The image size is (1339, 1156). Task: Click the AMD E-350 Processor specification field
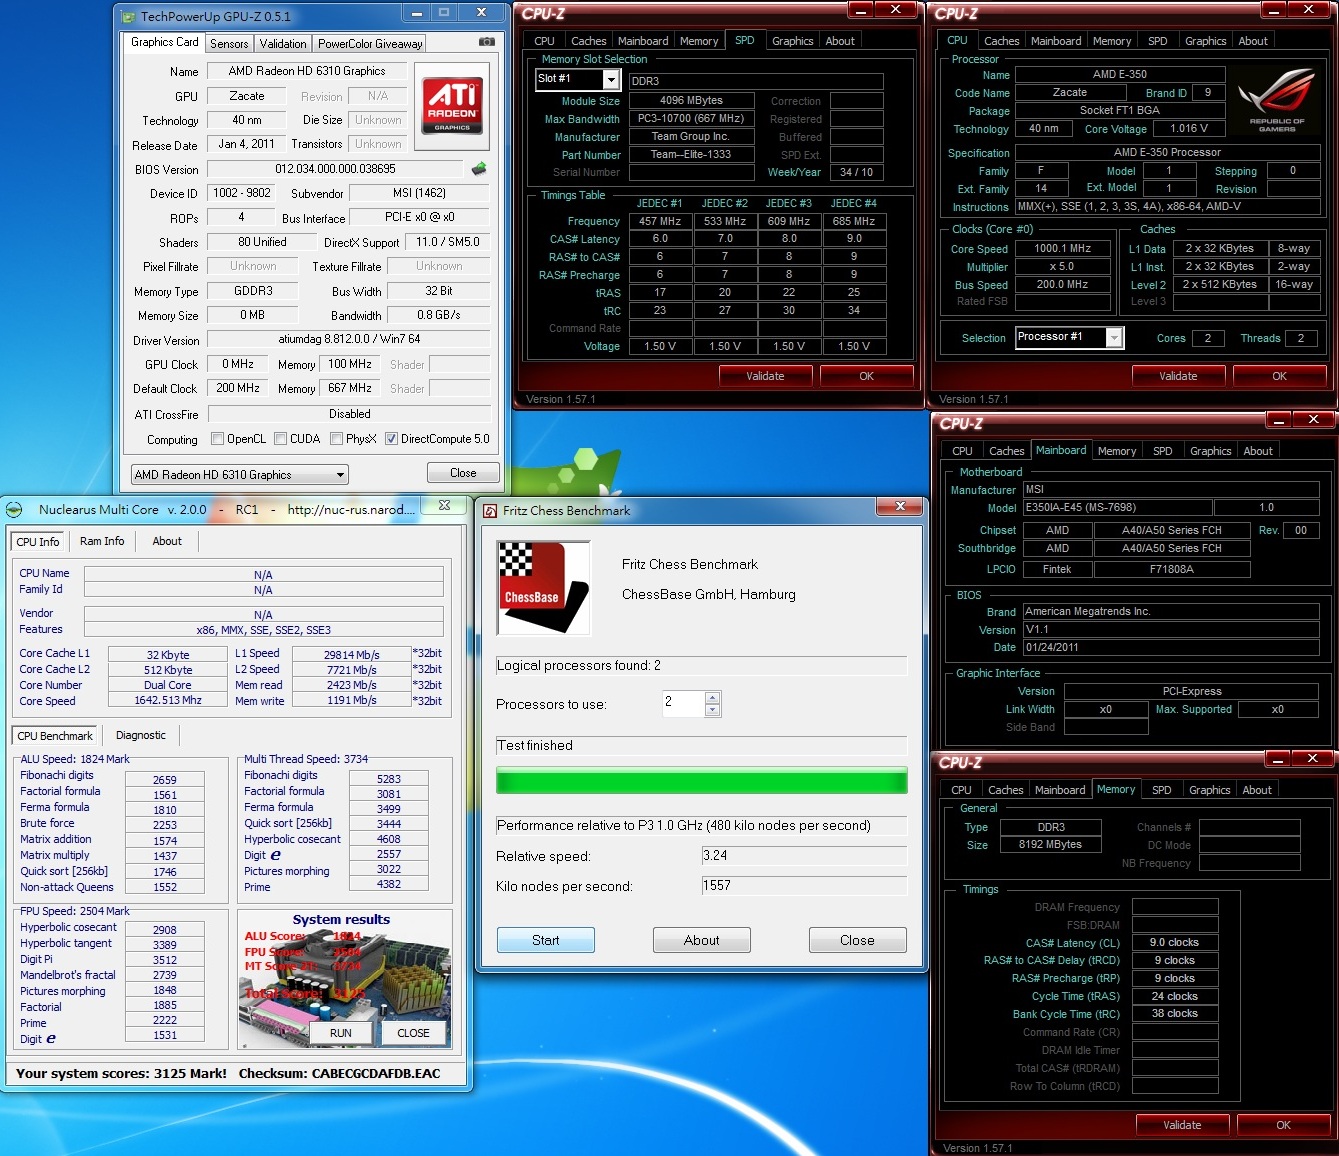(1167, 153)
